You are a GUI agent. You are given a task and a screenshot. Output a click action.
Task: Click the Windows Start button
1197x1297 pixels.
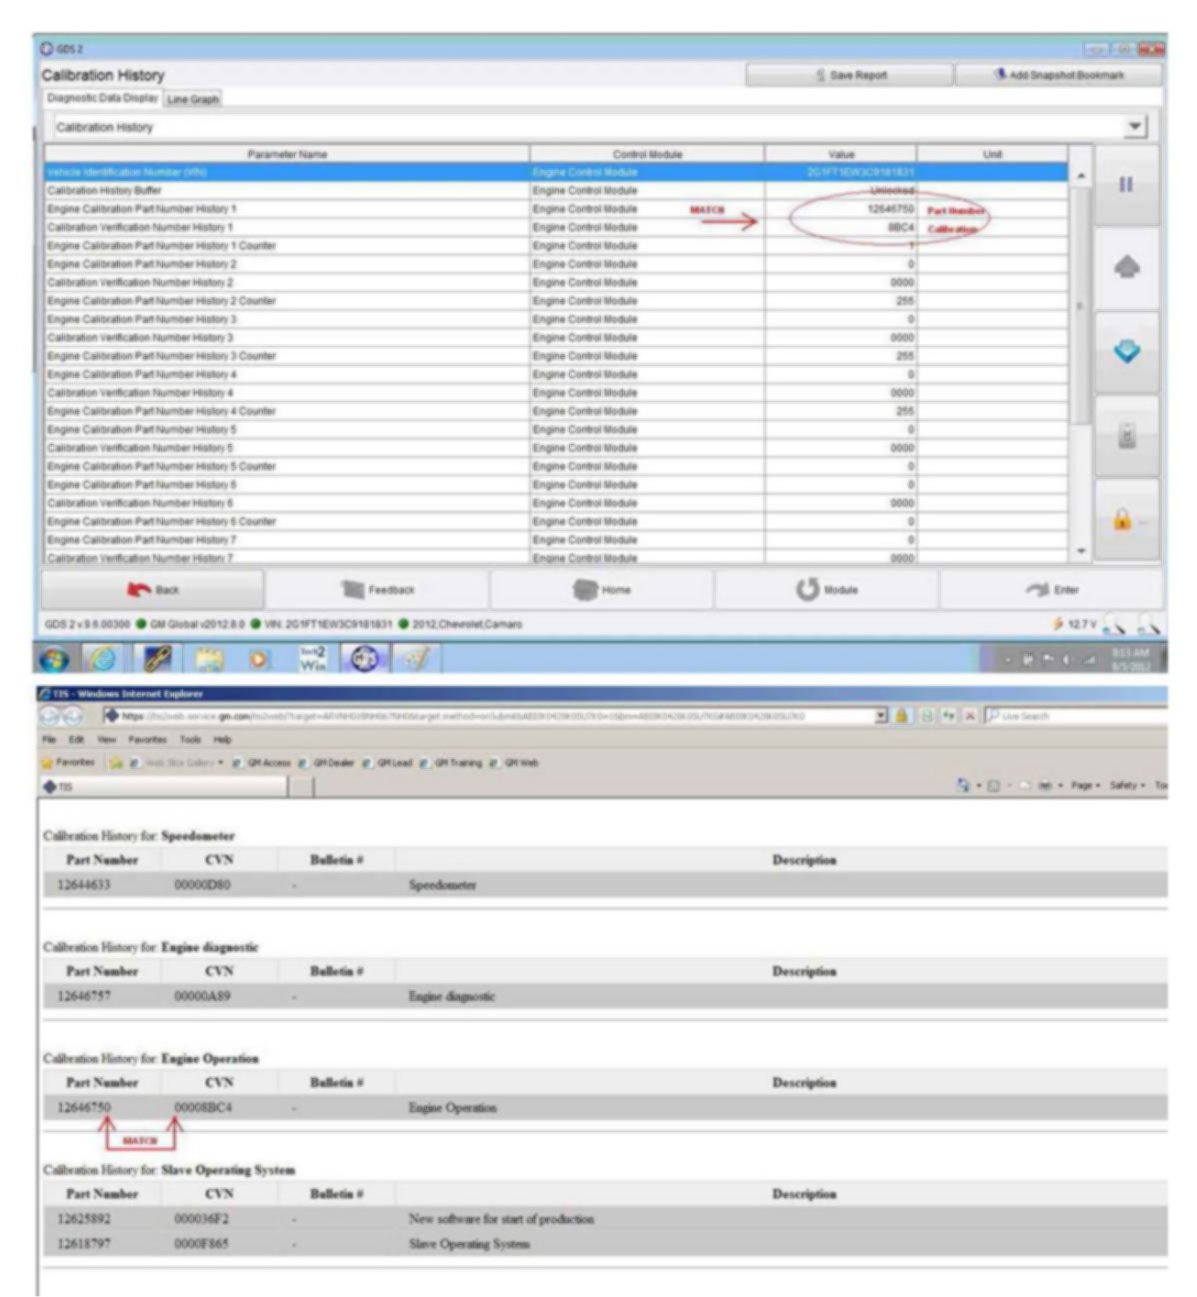pos(55,660)
